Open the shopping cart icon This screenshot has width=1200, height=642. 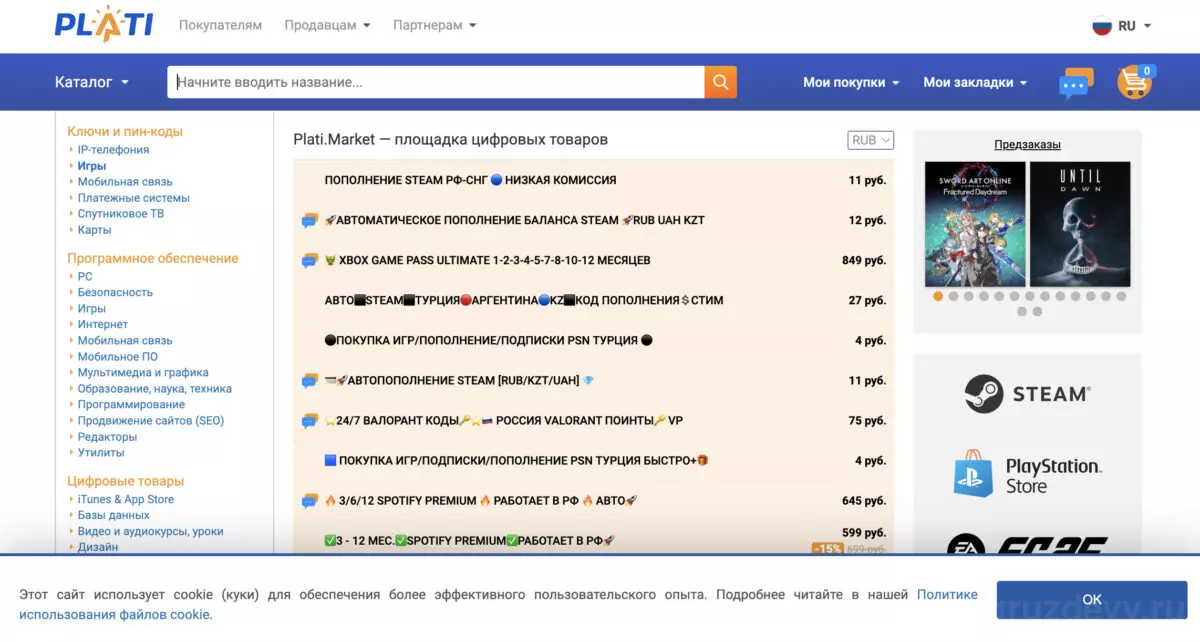[1135, 82]
